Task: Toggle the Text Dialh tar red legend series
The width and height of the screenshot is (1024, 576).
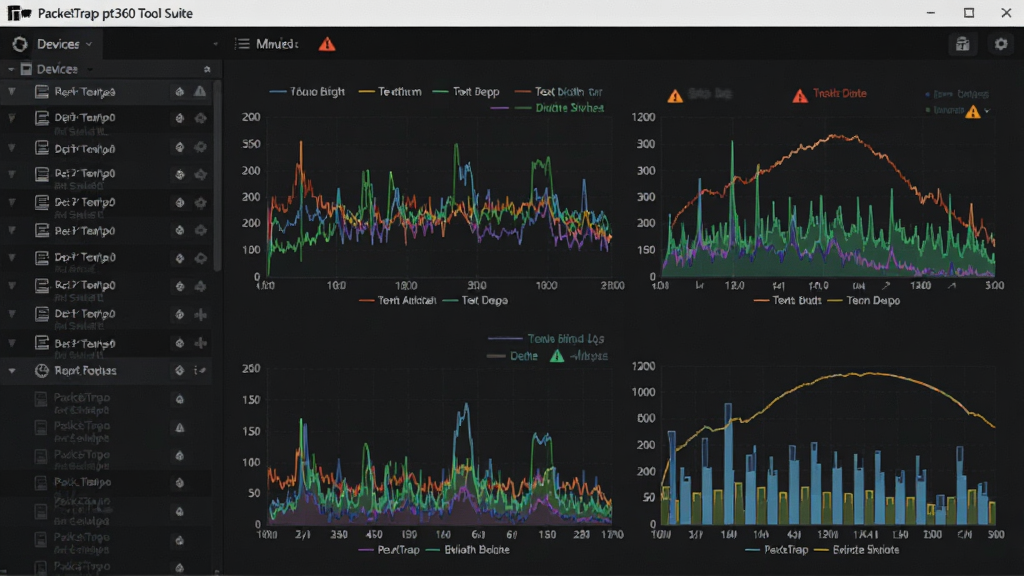Action: (x=558, y=91)
